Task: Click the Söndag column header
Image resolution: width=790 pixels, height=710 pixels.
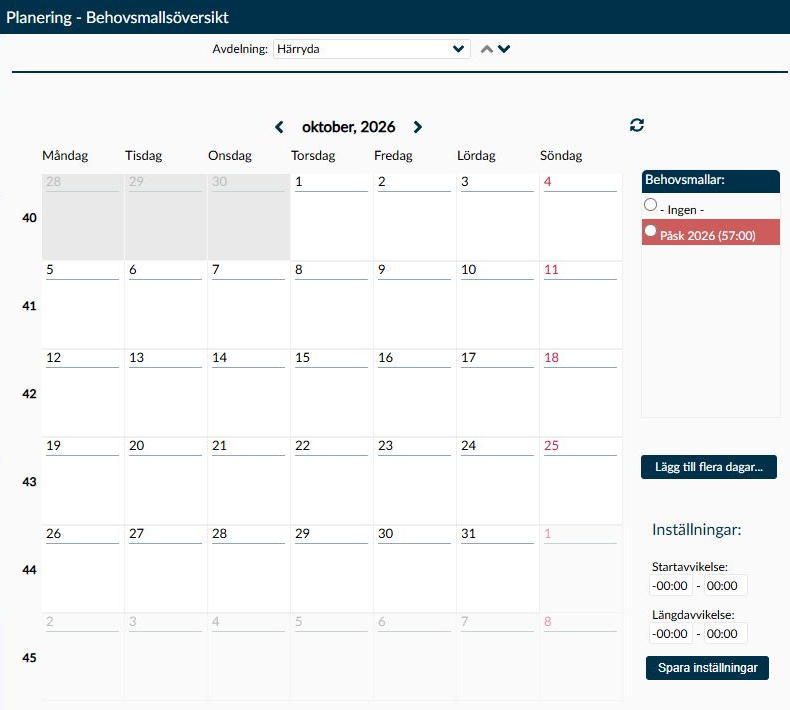Action: (x=561, y=156)
